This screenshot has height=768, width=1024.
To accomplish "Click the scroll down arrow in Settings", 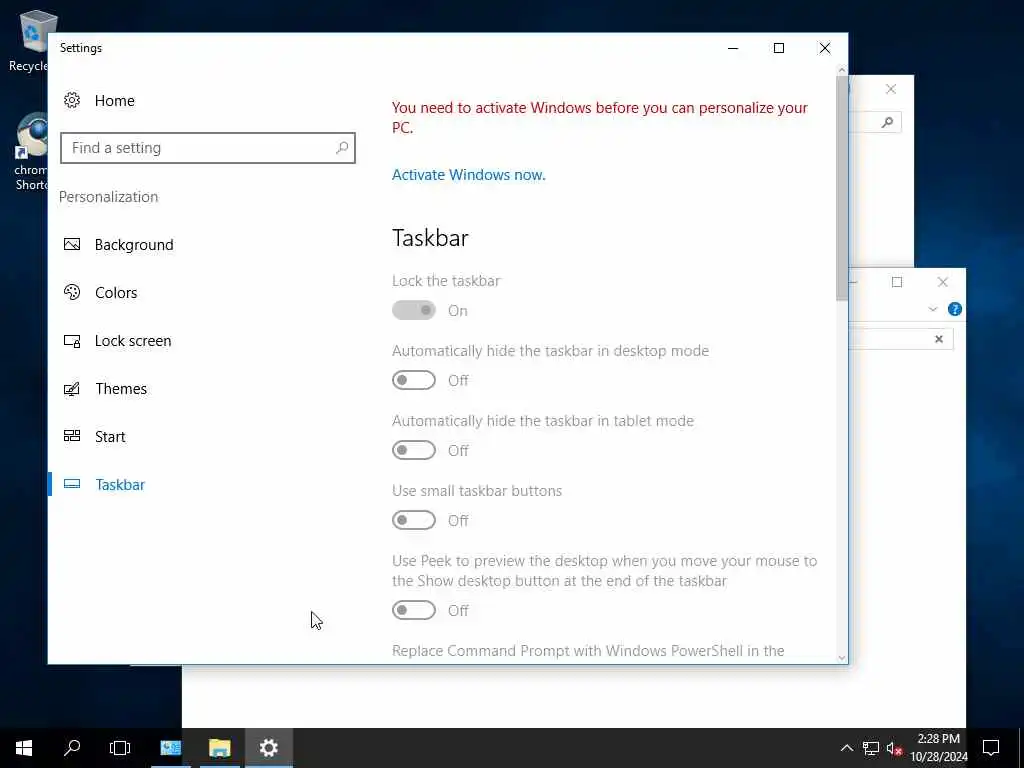I will pos(841,658).
